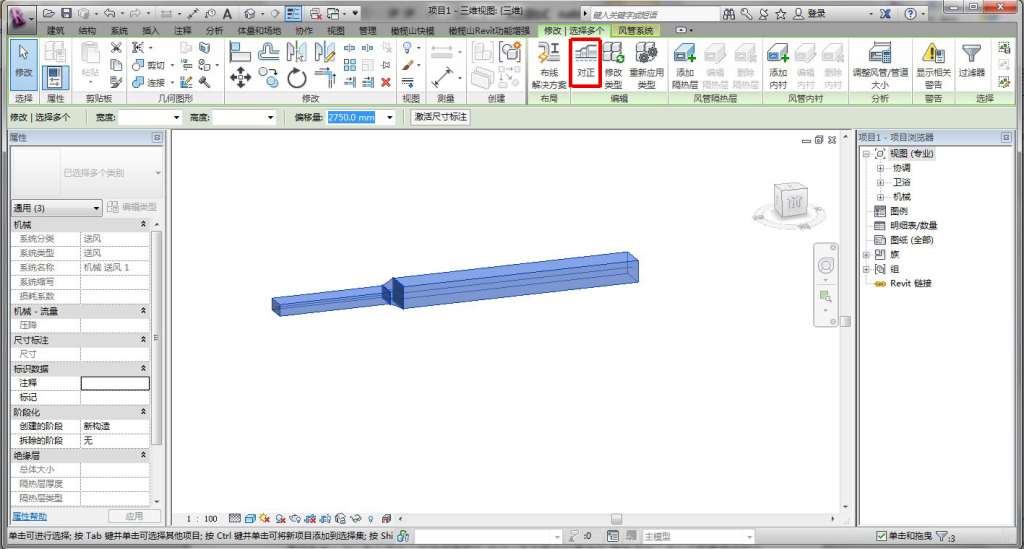Open the offset (偏移量) dropdown arrow

(x=390, y=118)
